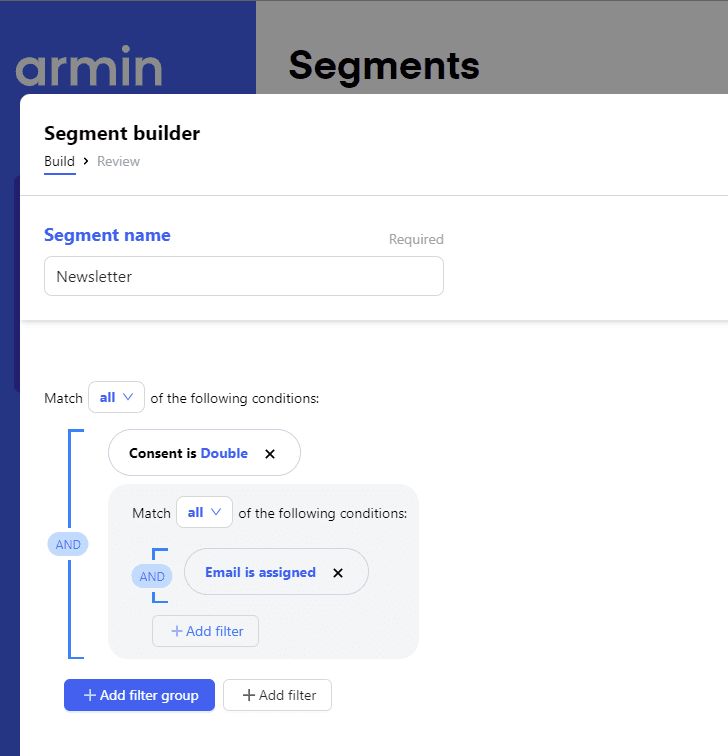The width and height of the screenshot is (728, 756).
Task: Remove the Consent is Double filter
Action: [x=270, y=454]
